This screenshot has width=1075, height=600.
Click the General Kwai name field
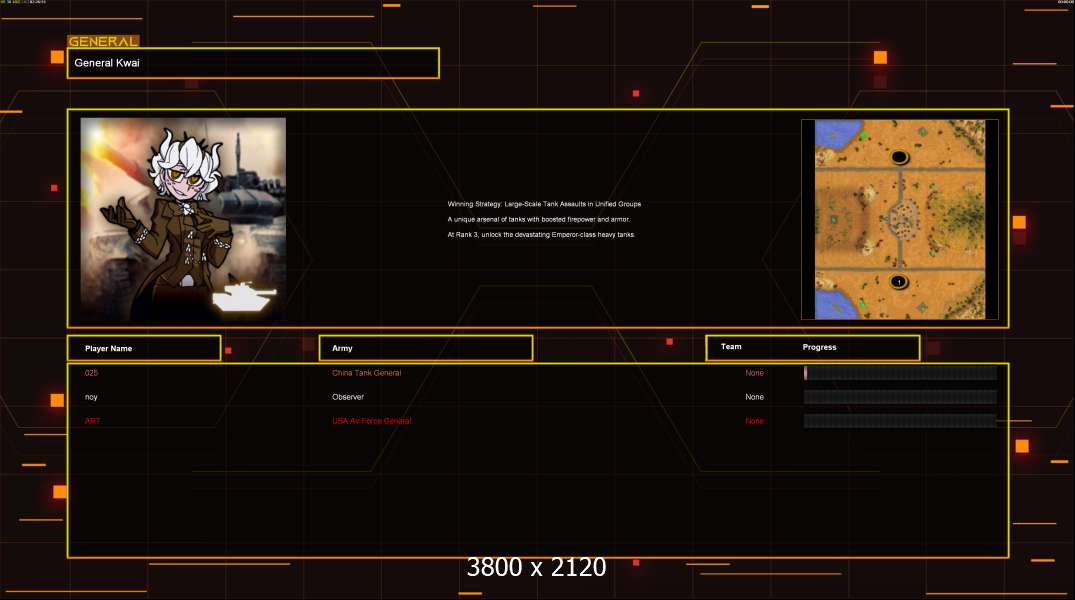253,63
